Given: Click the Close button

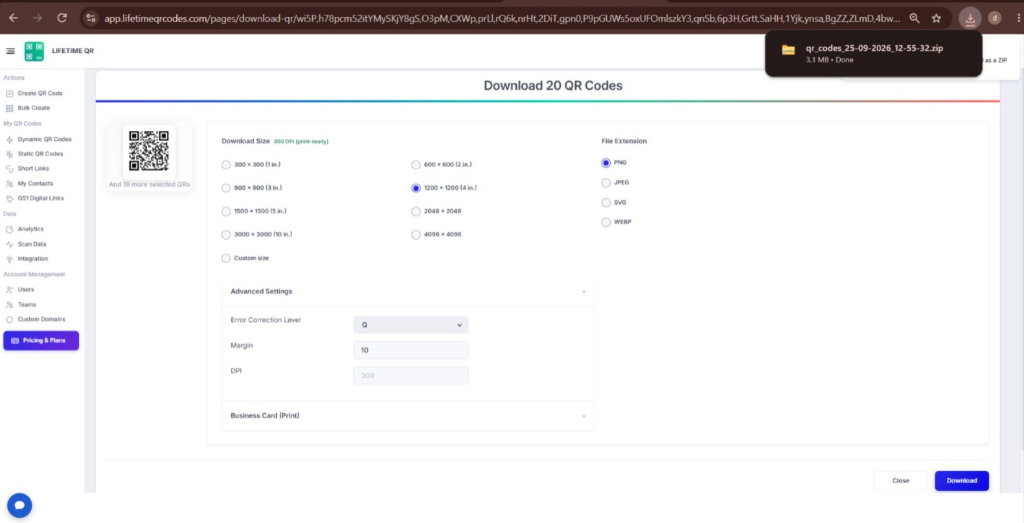Looking at the screenshot, I should click(901, 481).
